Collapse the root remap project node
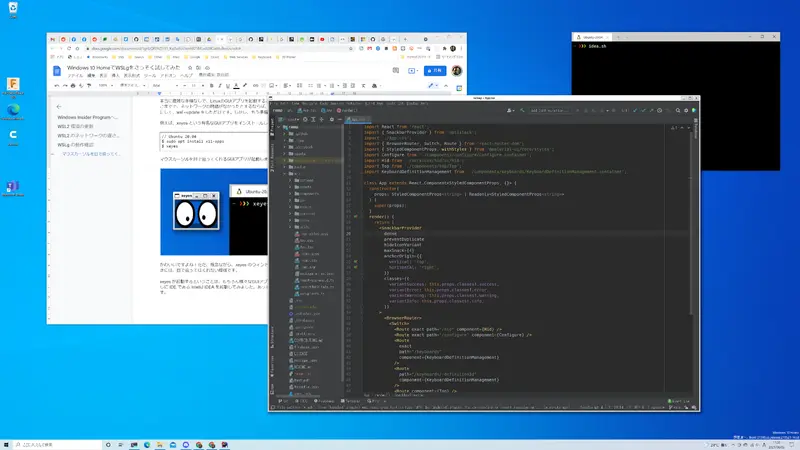This screenshot has width=800, height=450. [280, 127]
